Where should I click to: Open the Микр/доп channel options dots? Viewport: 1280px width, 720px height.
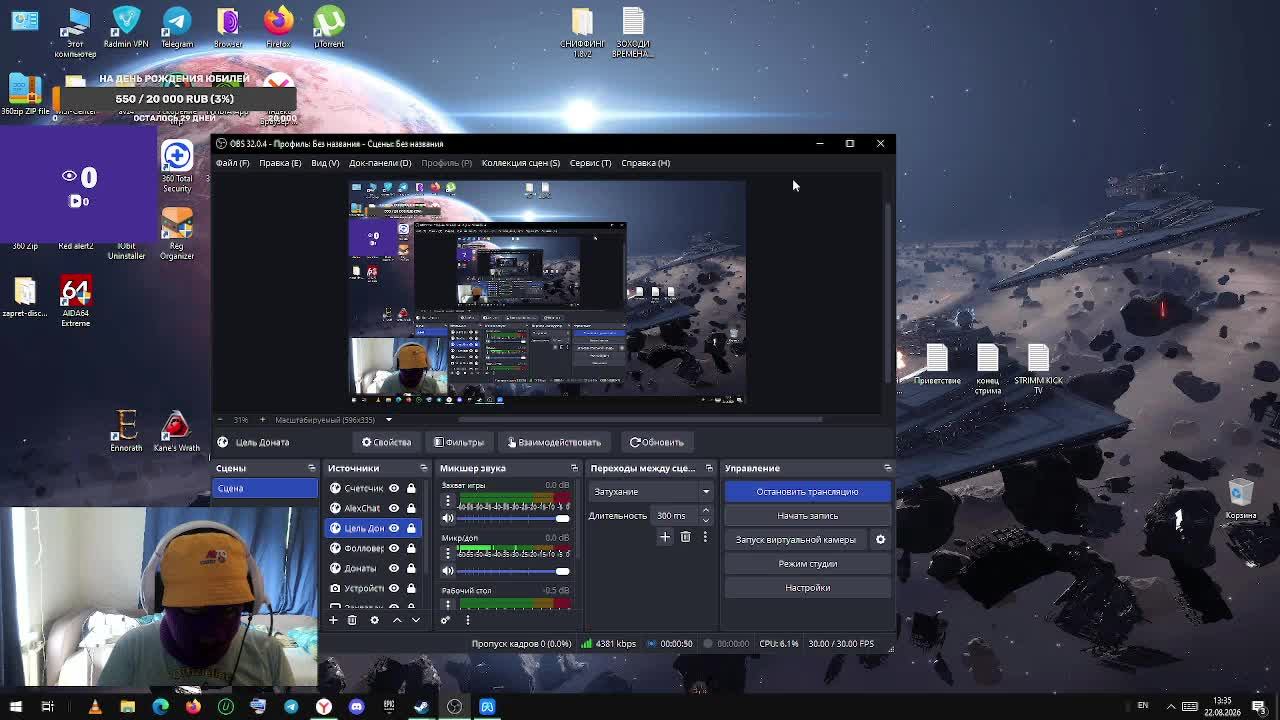pos(448,553)
